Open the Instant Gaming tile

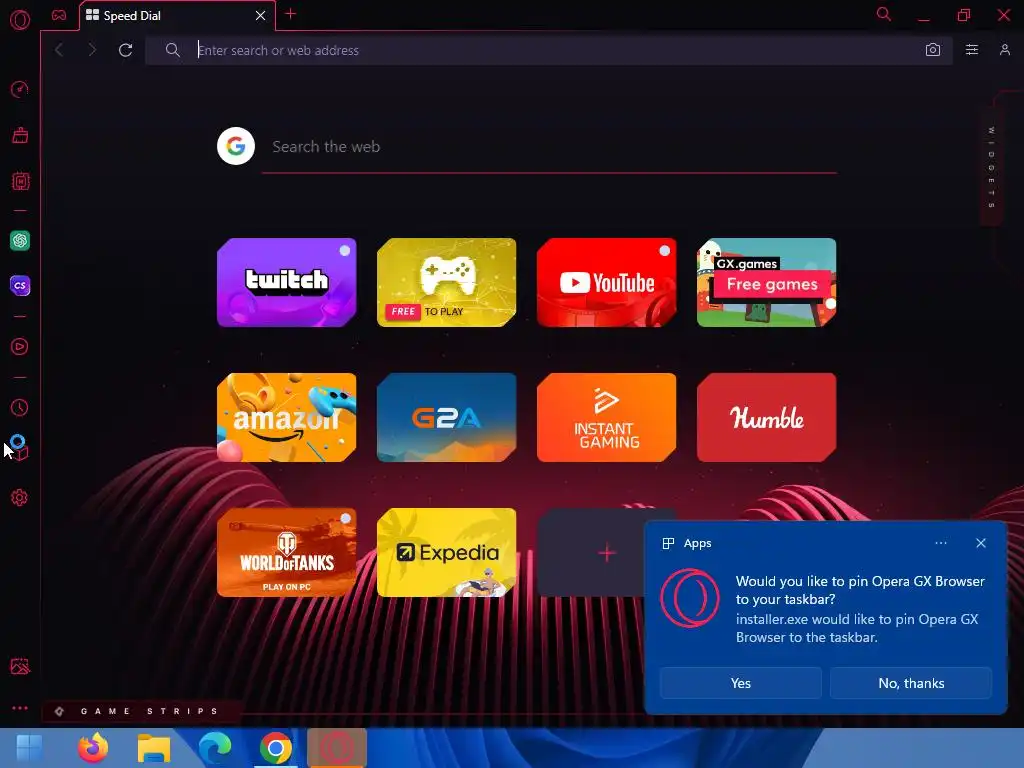607,417
